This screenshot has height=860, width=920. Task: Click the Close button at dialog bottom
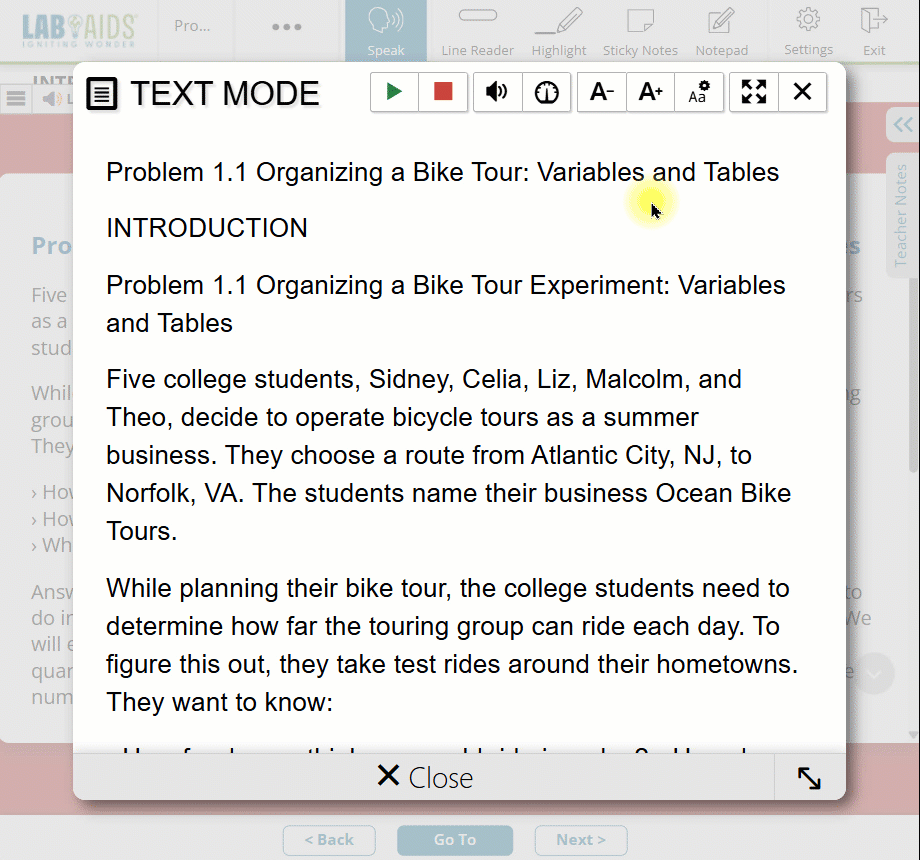[x=424, y=777]
